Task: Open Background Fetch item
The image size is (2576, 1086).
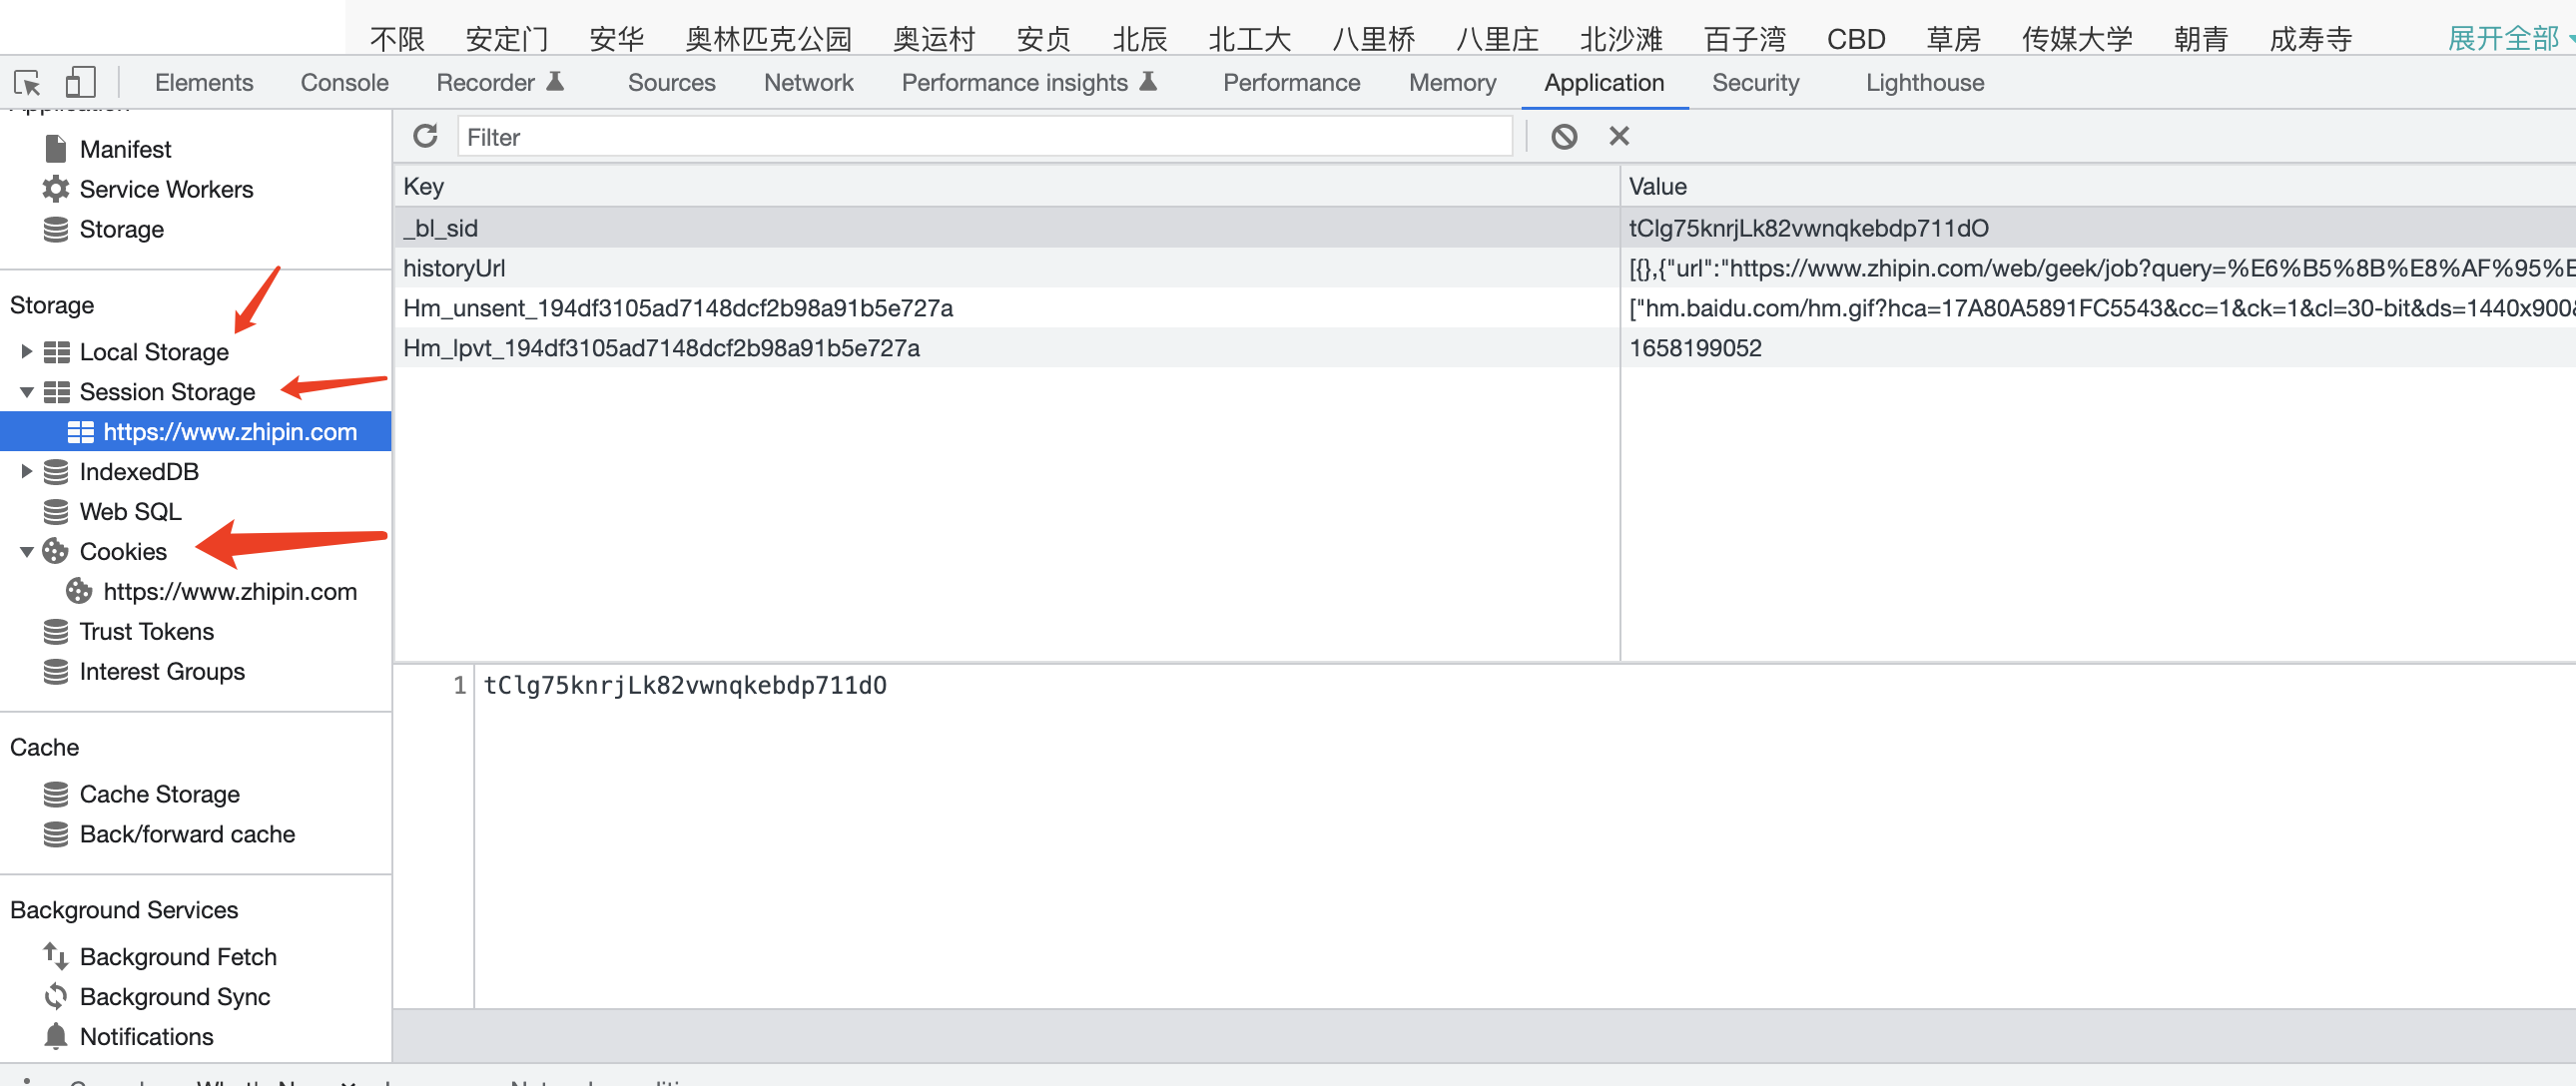Action: coord(177,956)
